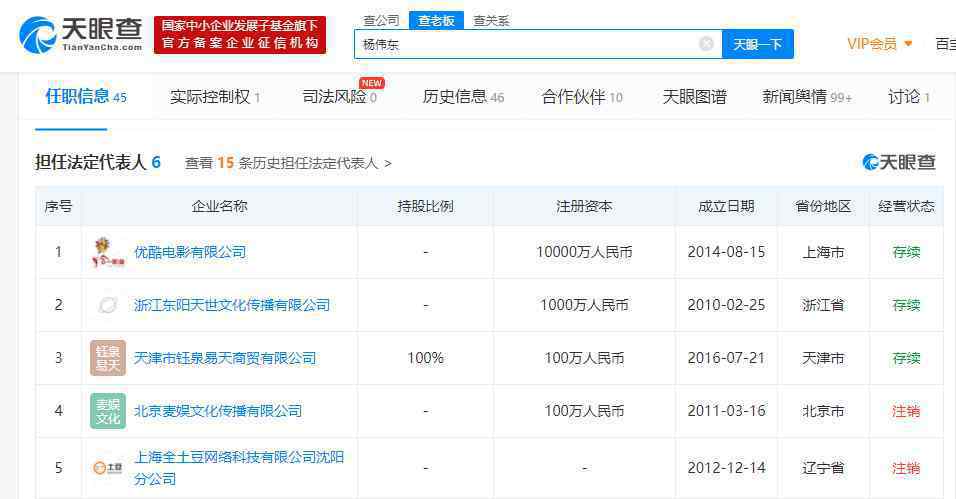Click the date 2012-12-14
Viewport: 956px width, 499px height.
point(726,468)
